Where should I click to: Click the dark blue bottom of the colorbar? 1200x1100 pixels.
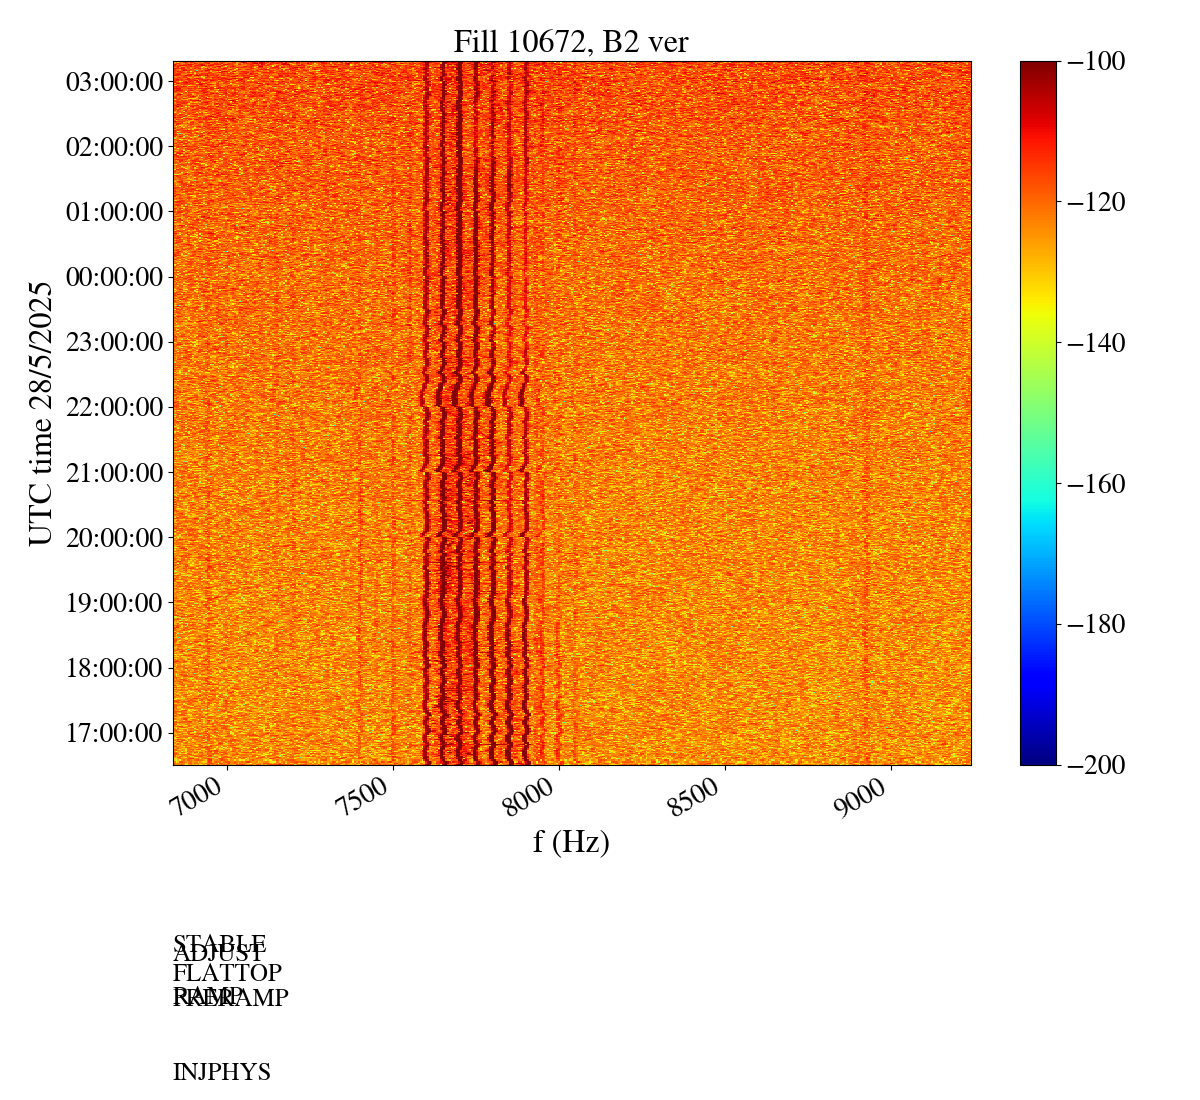(1038, 758)
